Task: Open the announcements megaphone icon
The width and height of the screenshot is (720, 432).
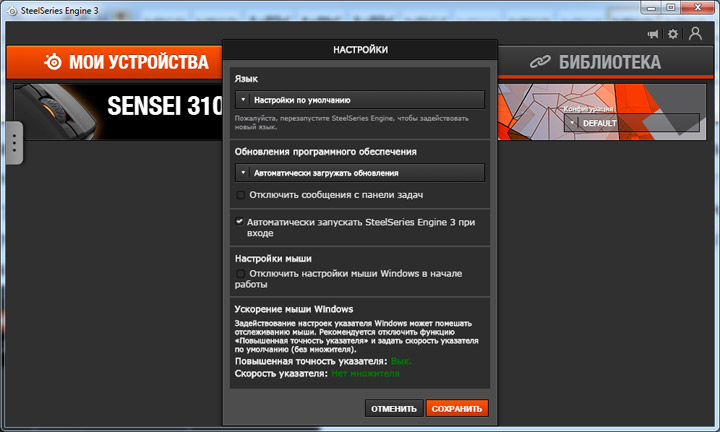Action: coord(652,34)
